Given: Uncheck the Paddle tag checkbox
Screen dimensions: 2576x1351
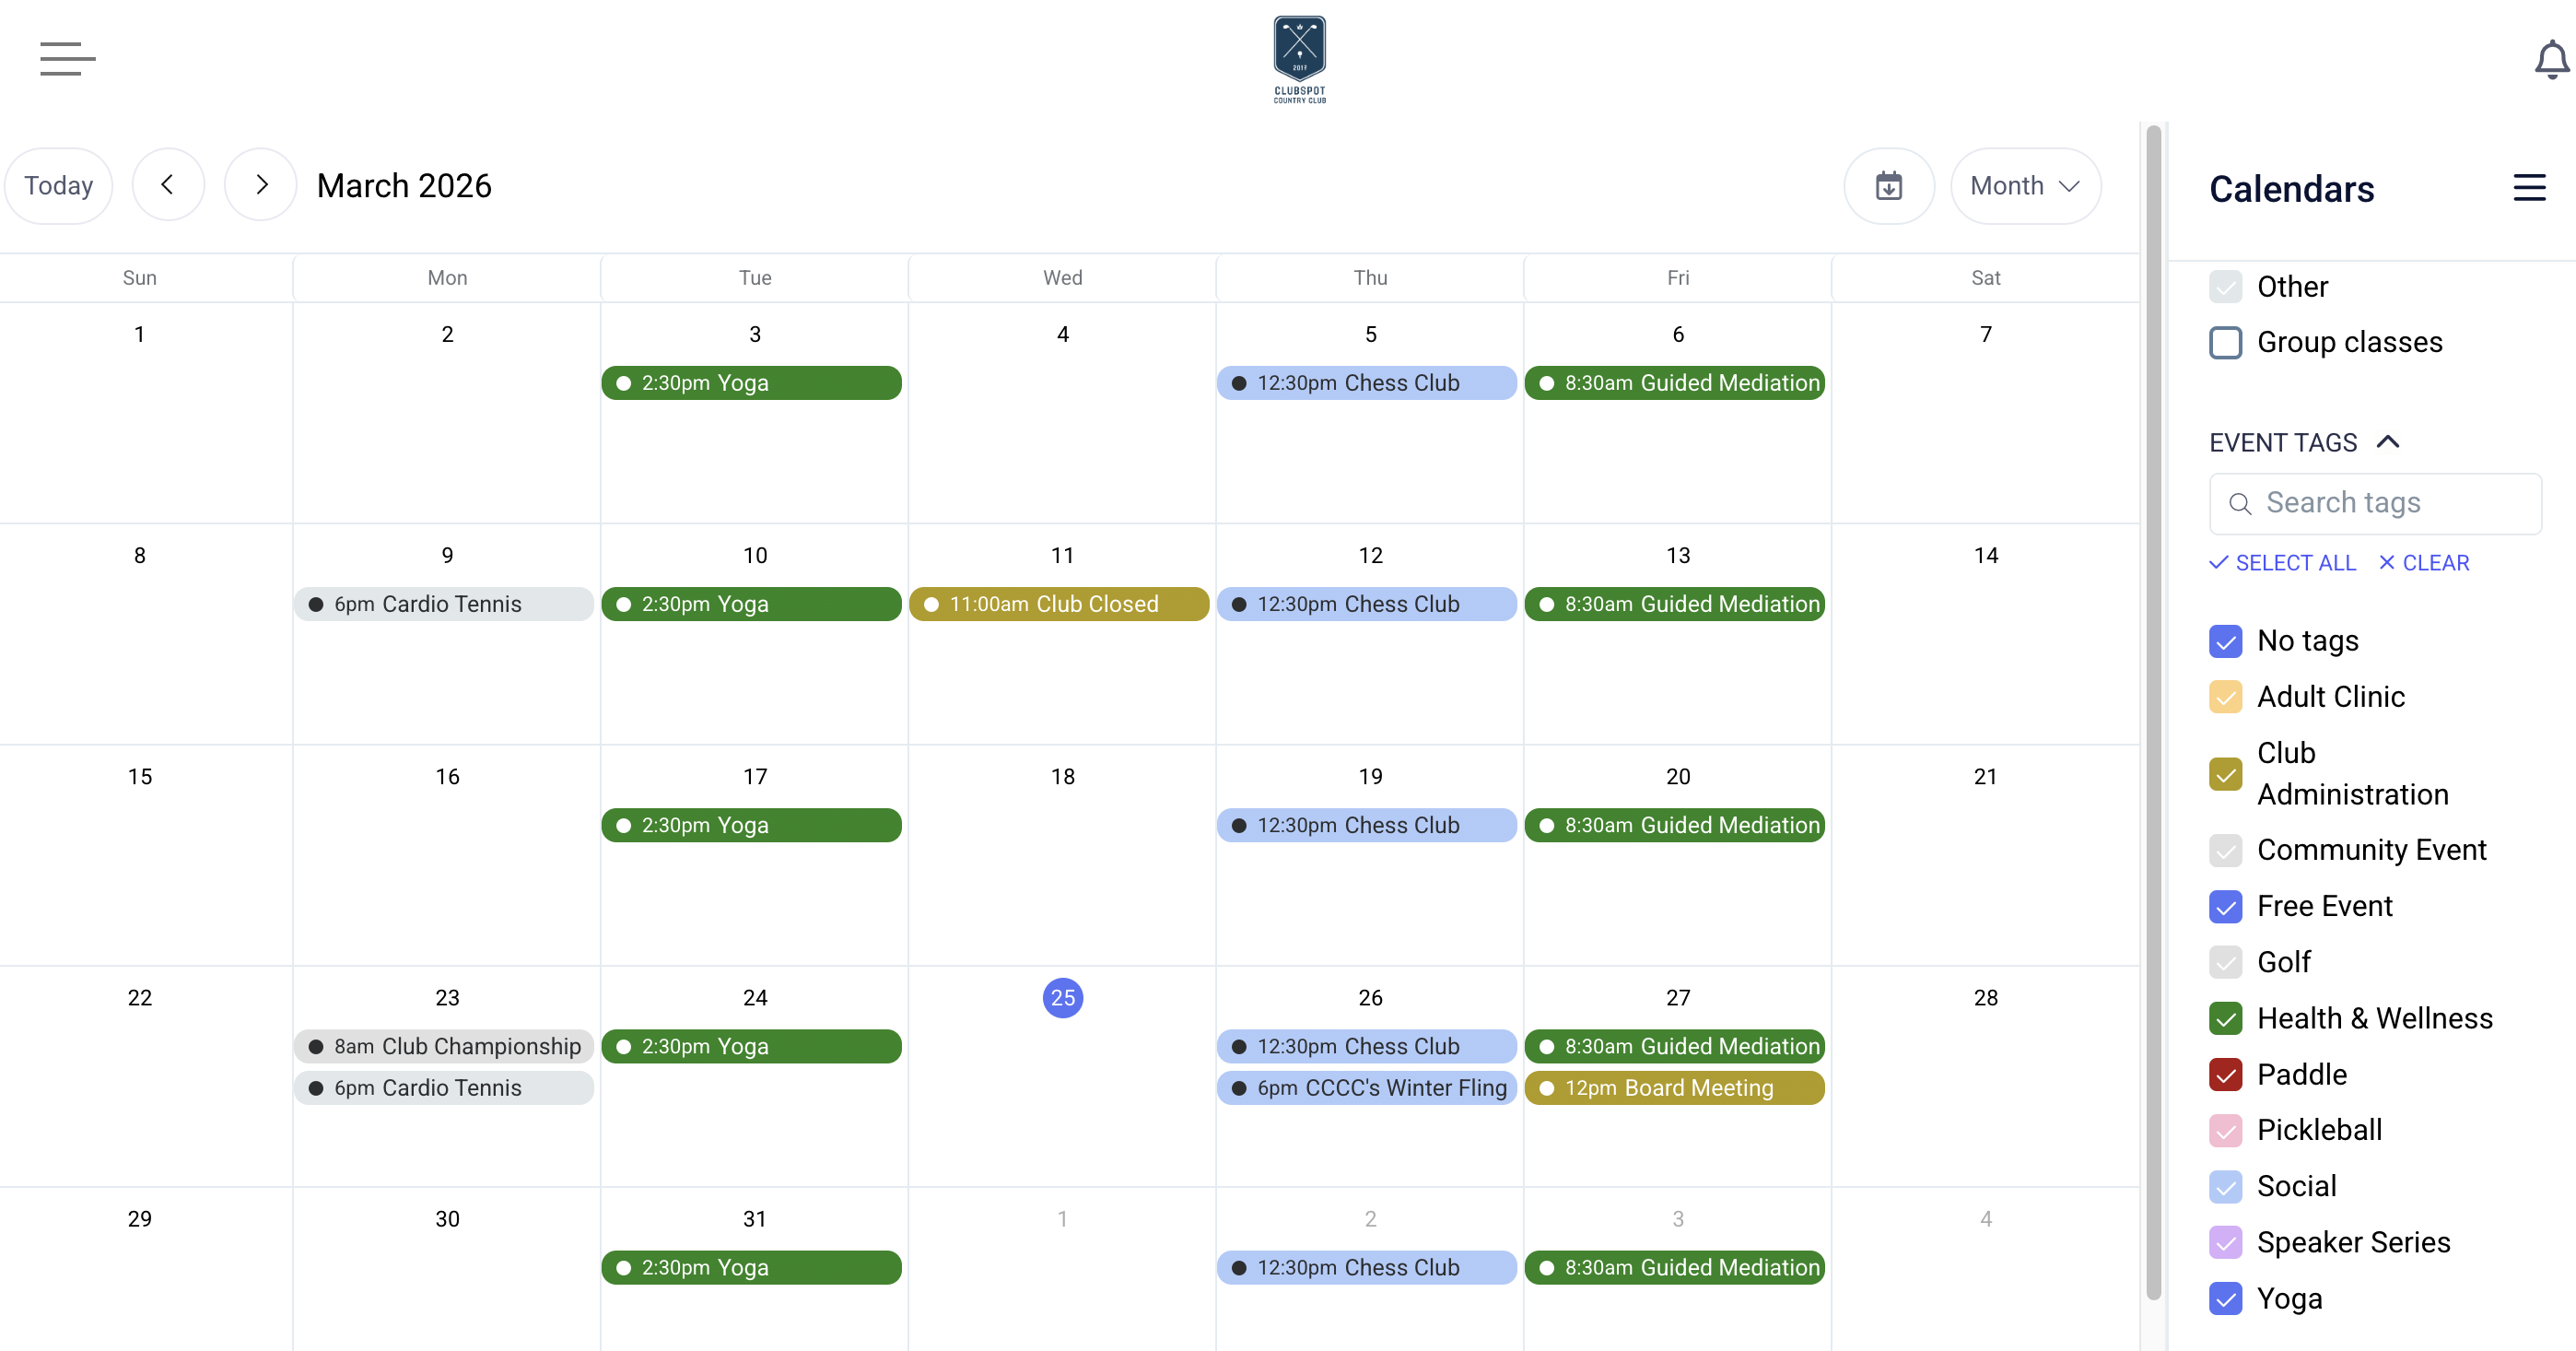Looking at the screenshot, I should tap(2225, 1075).
